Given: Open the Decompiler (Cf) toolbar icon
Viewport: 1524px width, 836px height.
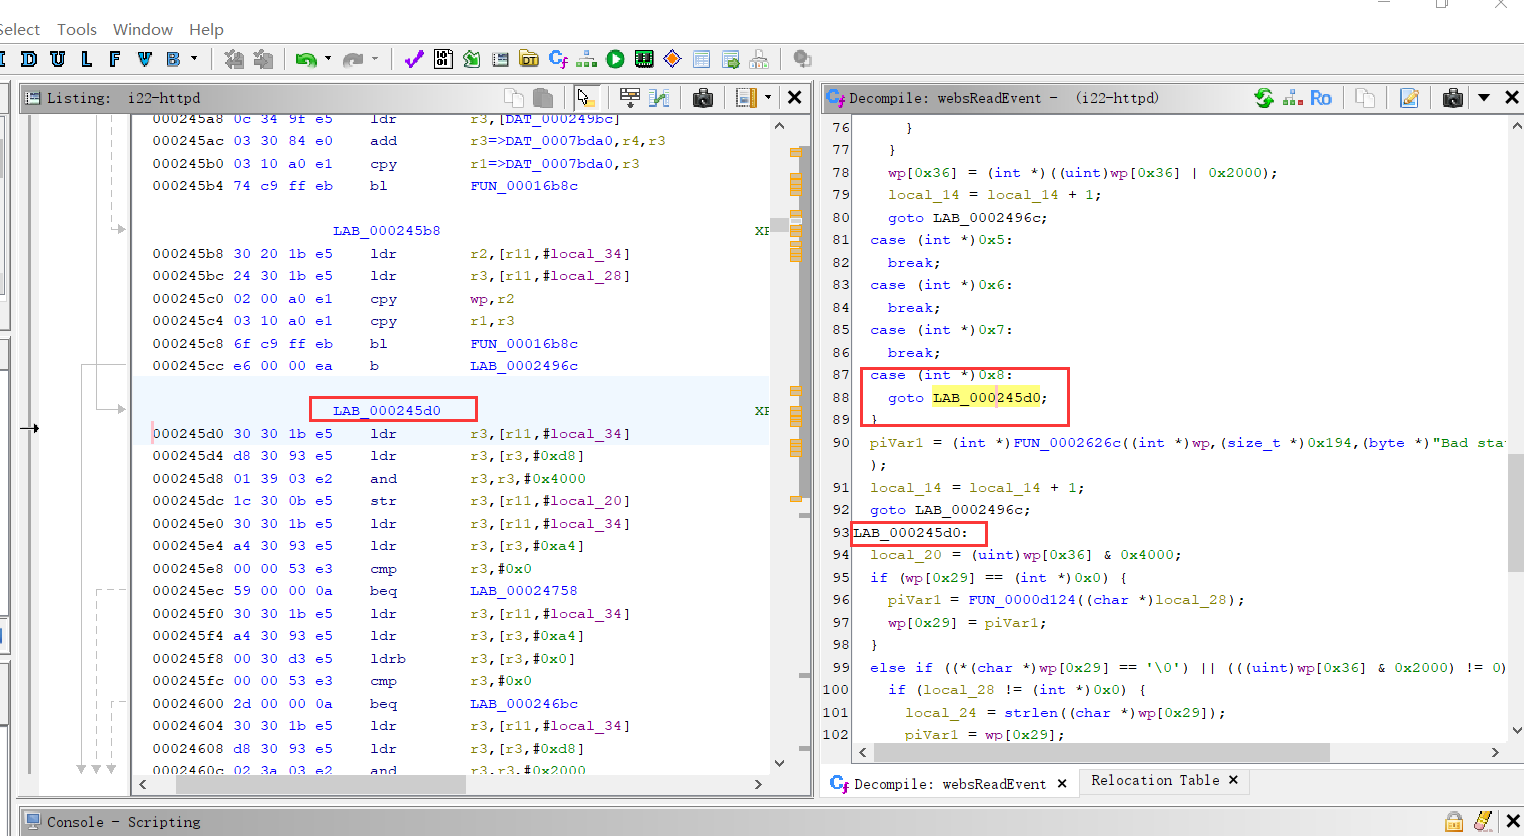Looking at the screenshot, I should (558, 59).
